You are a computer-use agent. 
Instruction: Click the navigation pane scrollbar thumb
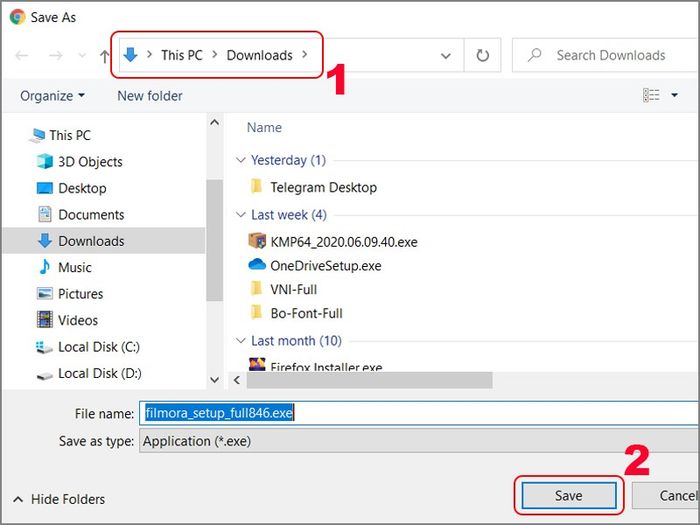pos(215,240)
